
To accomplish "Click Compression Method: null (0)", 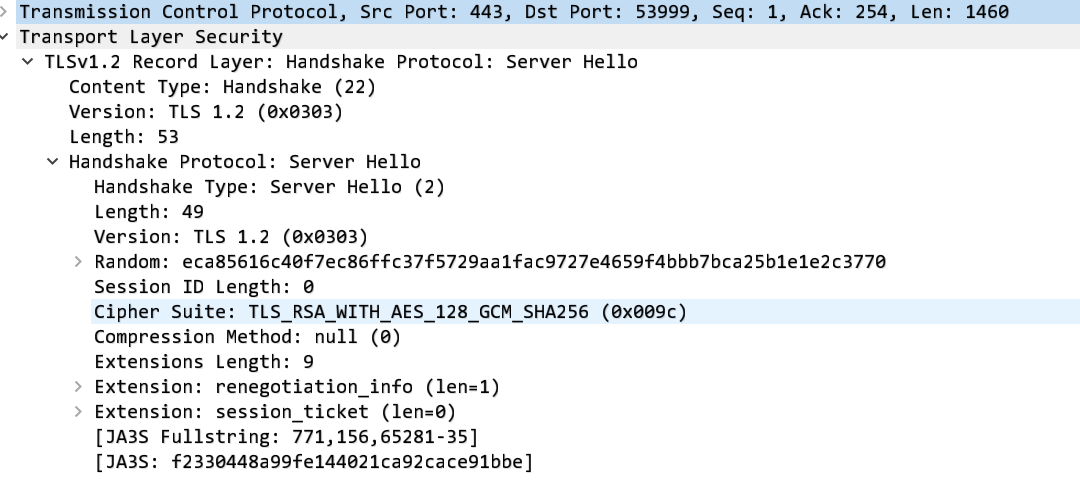I will tap(247, 337).
